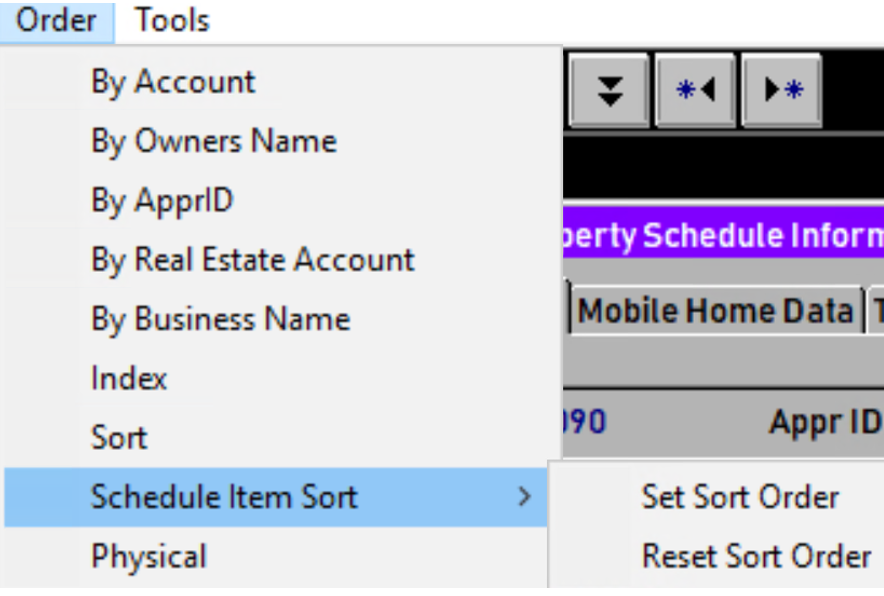Open the Tools menu
The width and height of the screenshot is (884, 596).
(x=172, y=20)
